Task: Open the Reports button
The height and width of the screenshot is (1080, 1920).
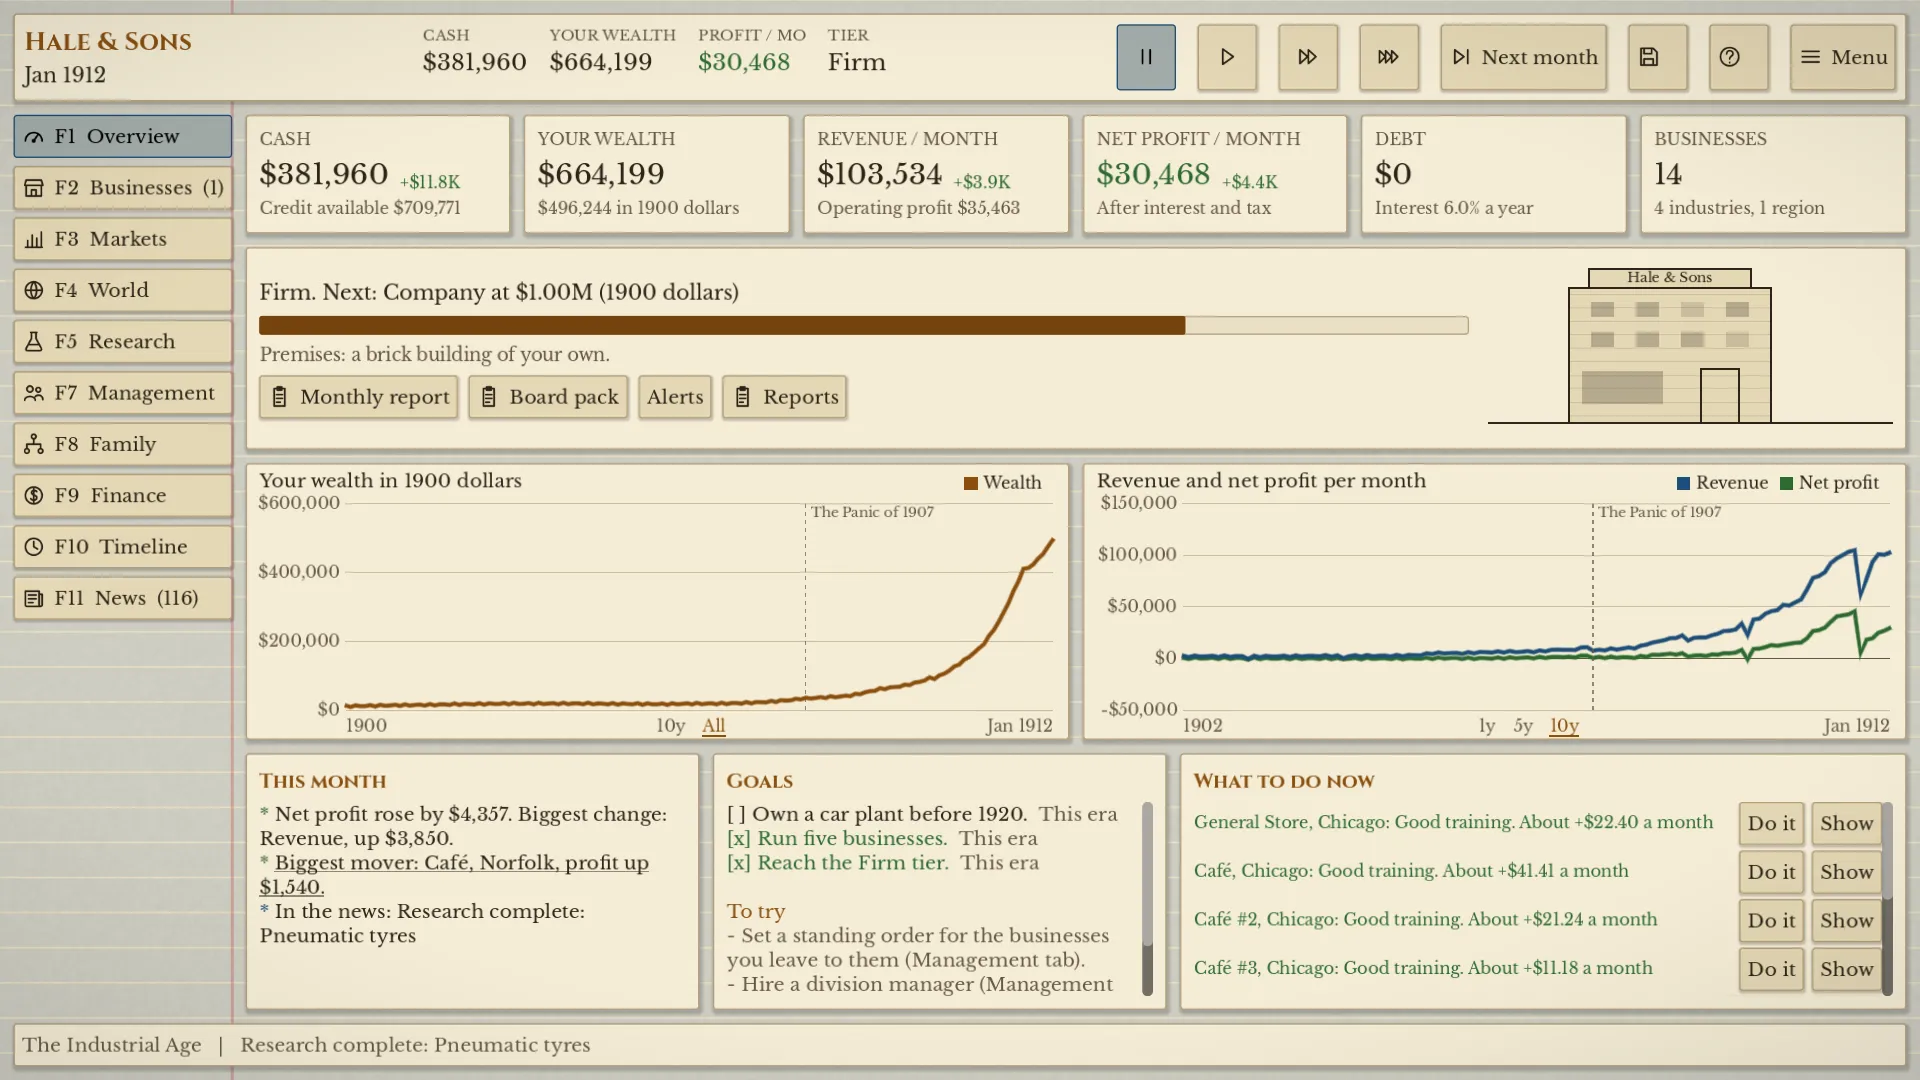Action: click(x=785, y=397)
